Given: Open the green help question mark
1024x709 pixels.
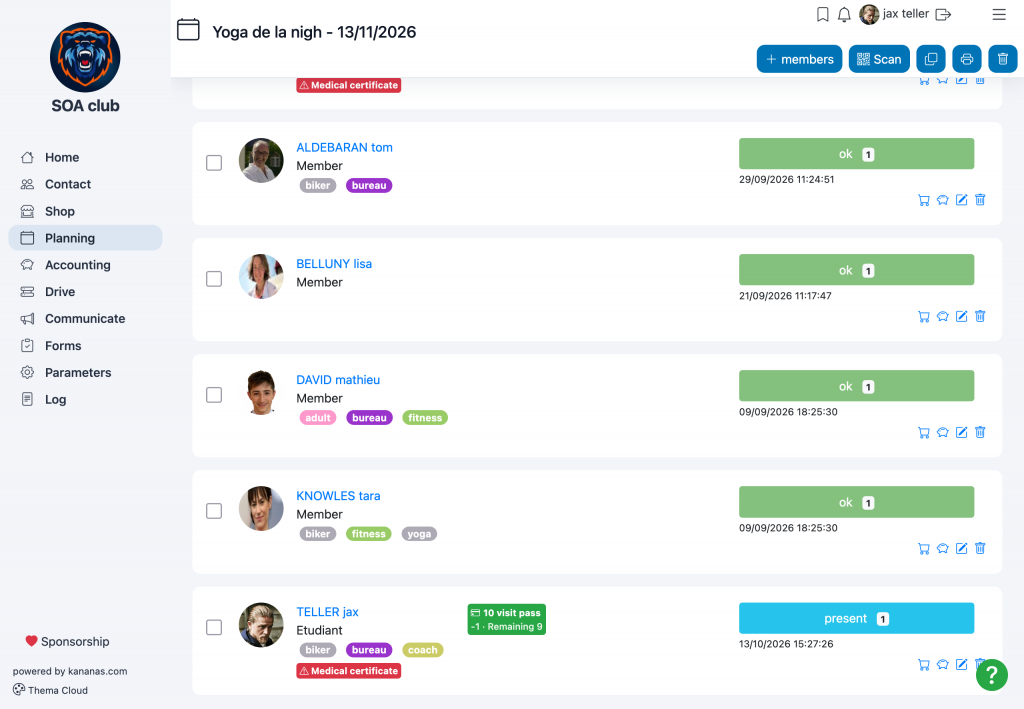Looking at the screenshot, I should click(x=992, y=674).
